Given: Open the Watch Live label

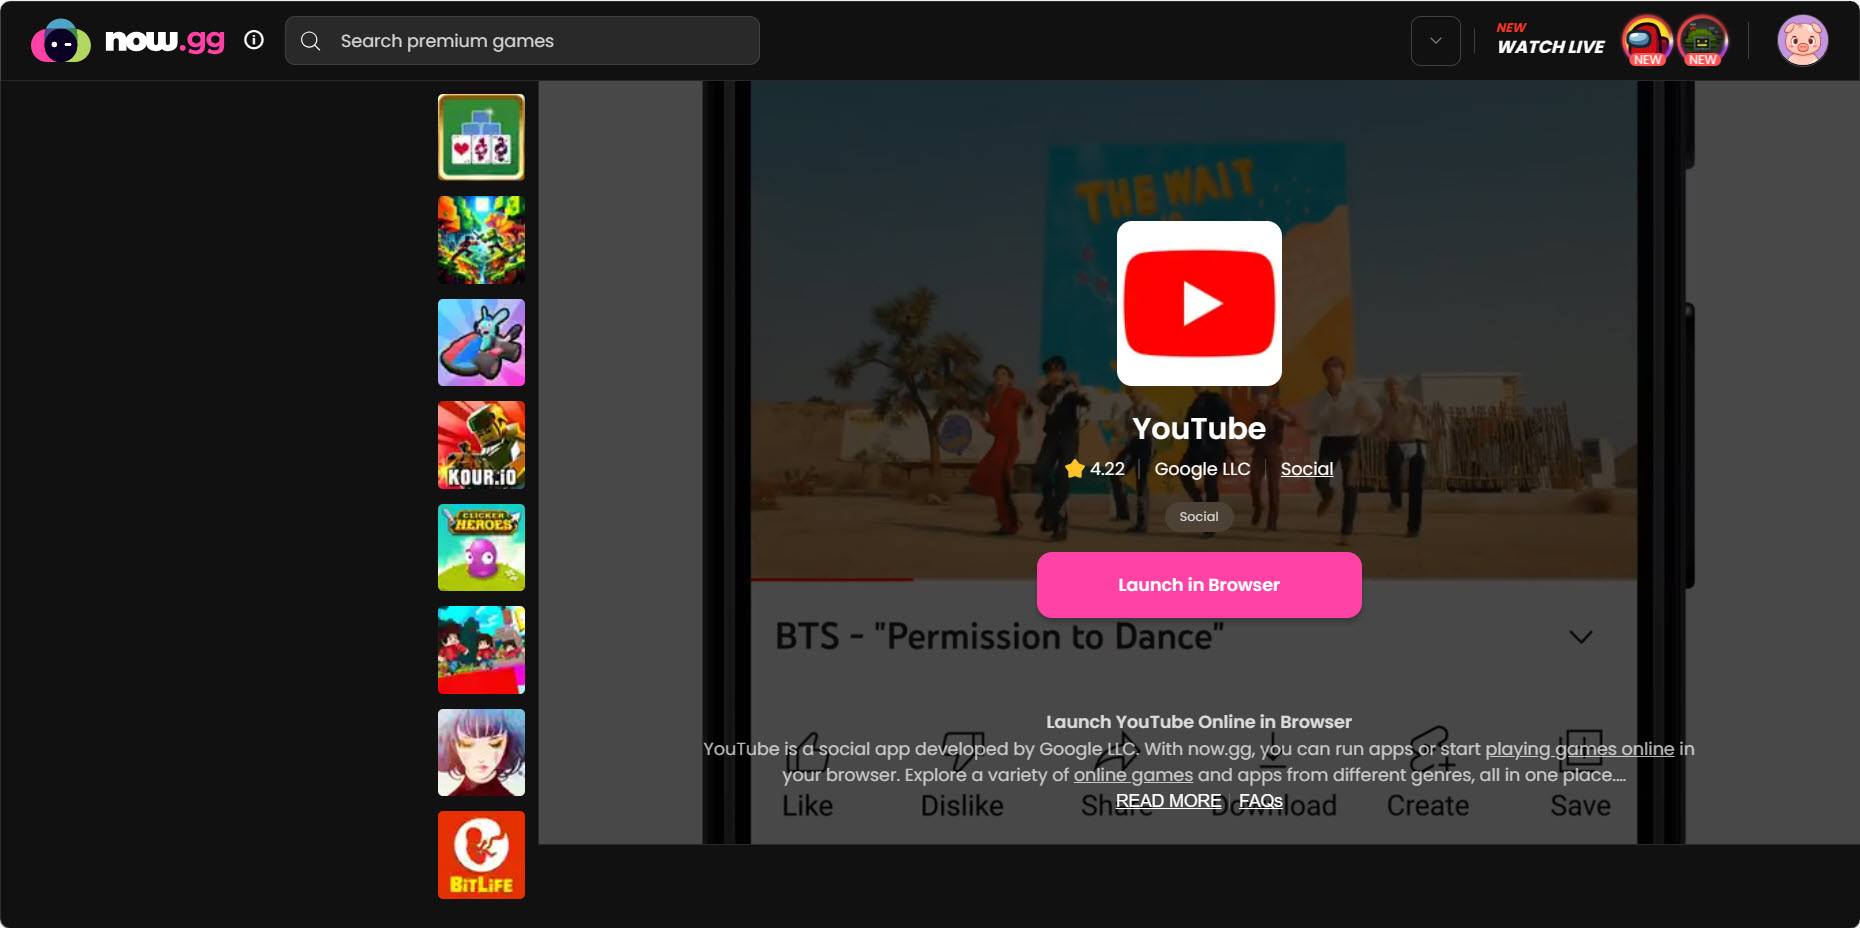Looking at the screenshot, I should click(x=1550, y=39).
